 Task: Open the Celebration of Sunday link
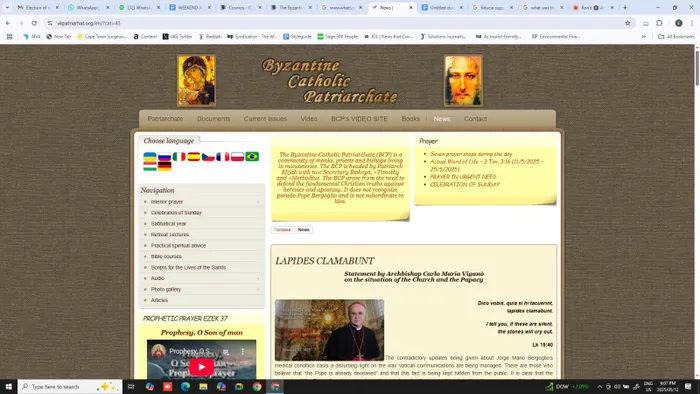tap(176, 213)
